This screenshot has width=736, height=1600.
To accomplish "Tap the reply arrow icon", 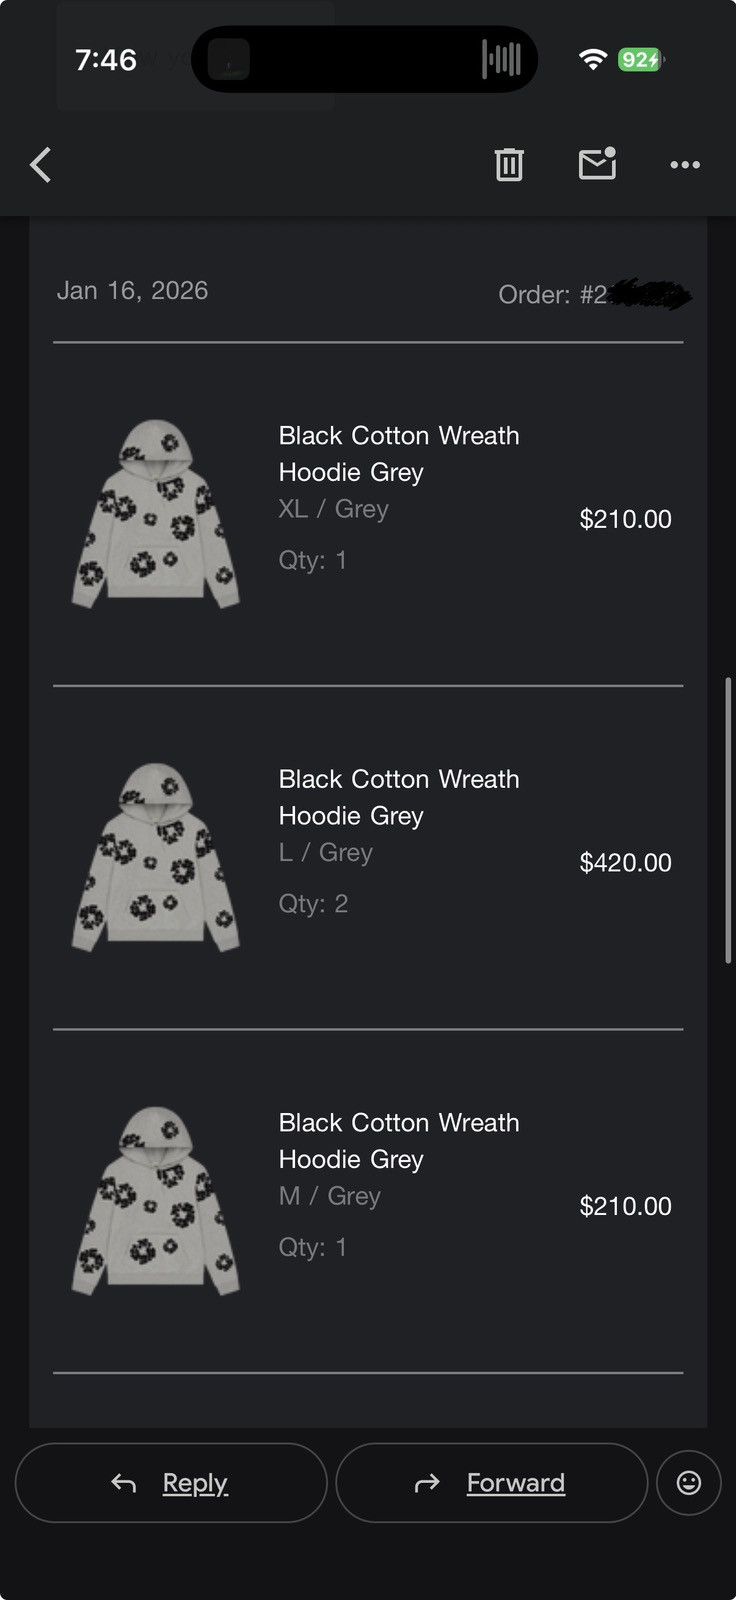I will [124, 1483].
